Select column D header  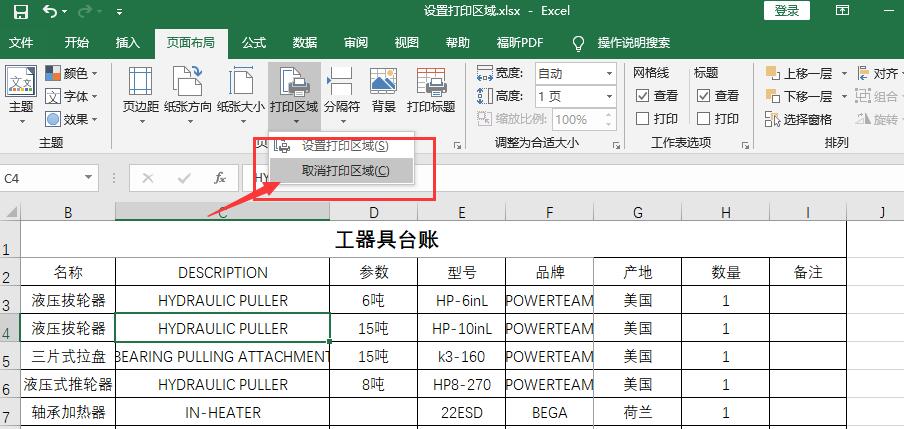[x=374, y=212]
